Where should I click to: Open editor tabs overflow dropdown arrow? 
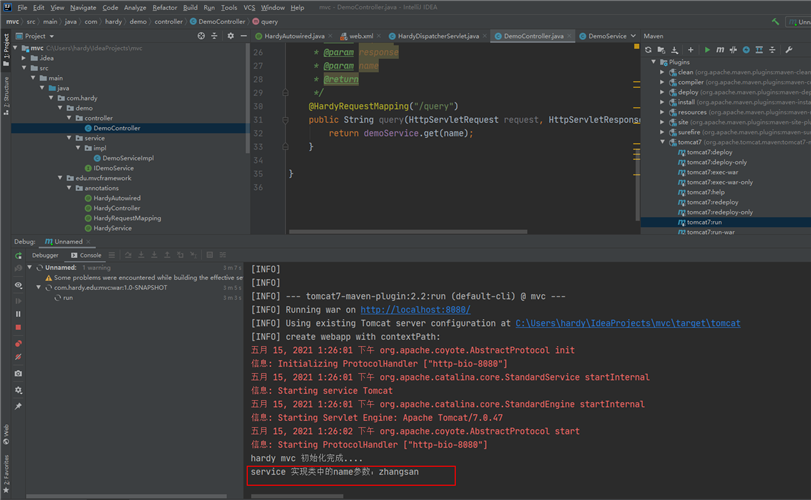[633, 36]
